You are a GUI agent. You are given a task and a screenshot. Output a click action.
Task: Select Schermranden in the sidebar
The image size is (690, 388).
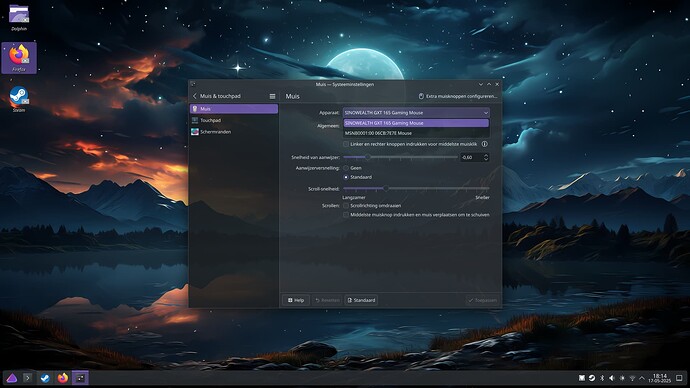(234, 132)
